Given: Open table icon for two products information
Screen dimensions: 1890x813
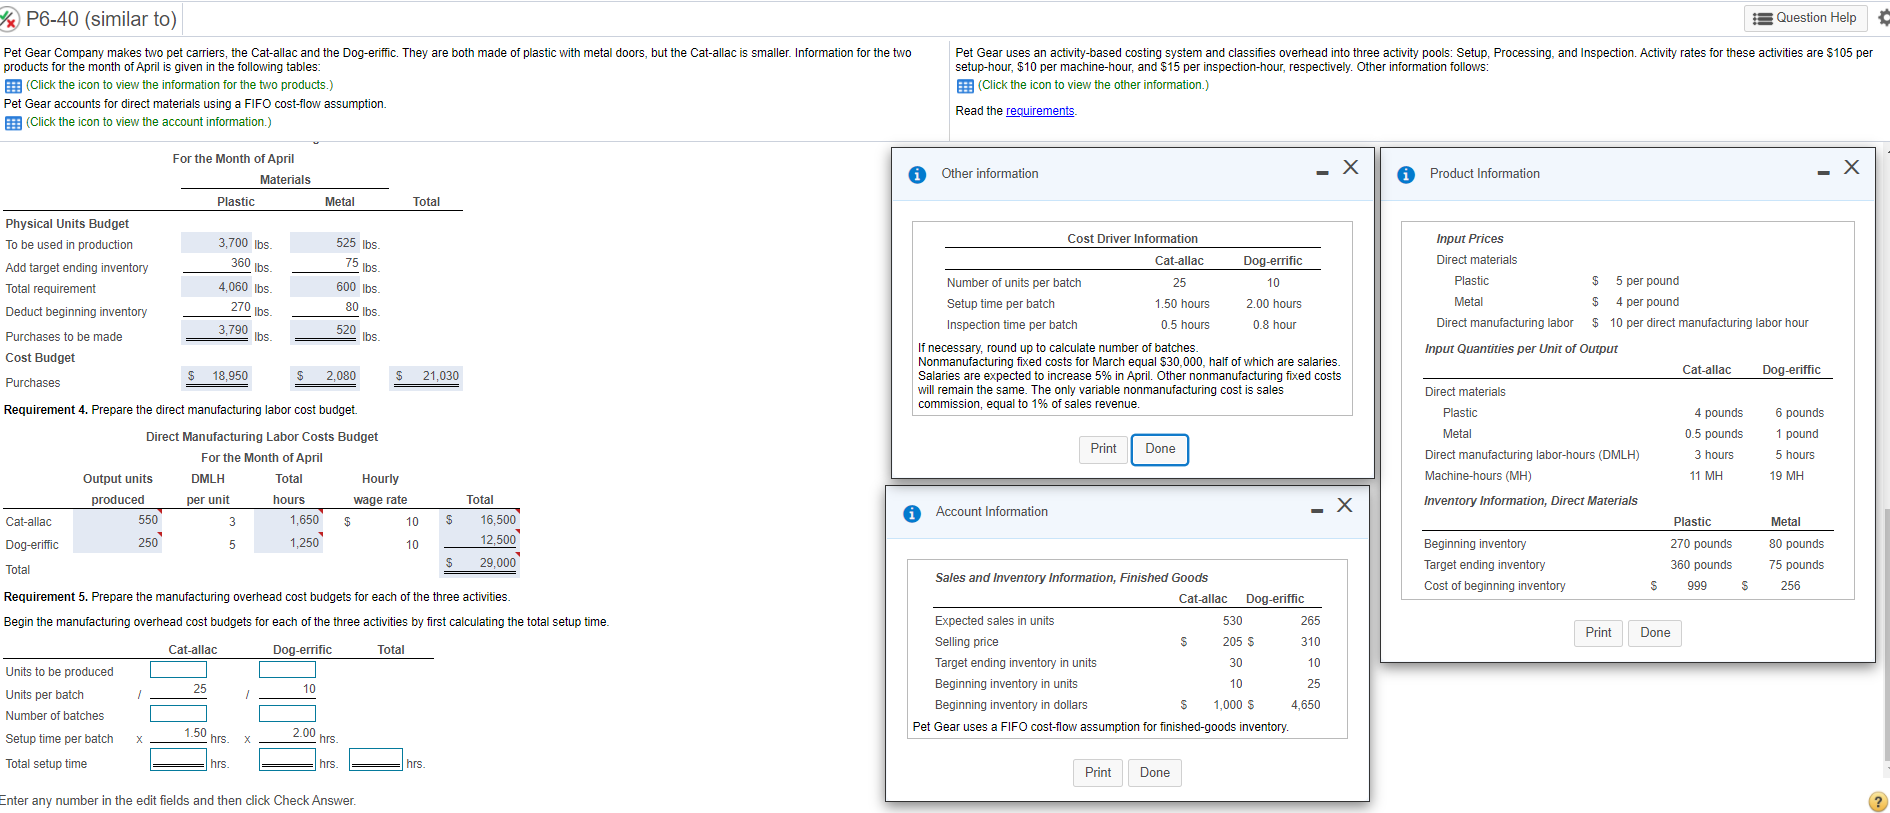Looking at the screenshot, I should tap(13, 86).
